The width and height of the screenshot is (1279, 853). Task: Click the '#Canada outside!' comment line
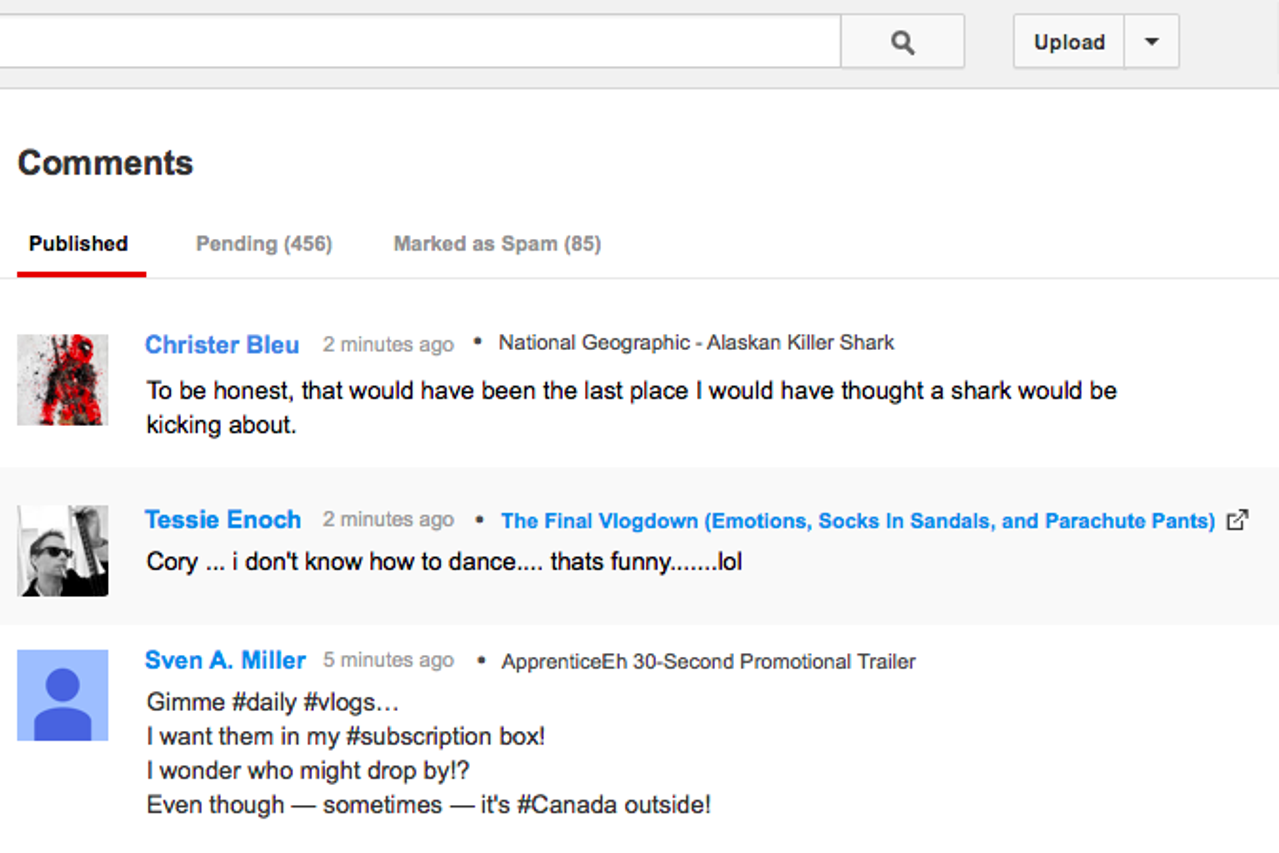pos(429,805)
